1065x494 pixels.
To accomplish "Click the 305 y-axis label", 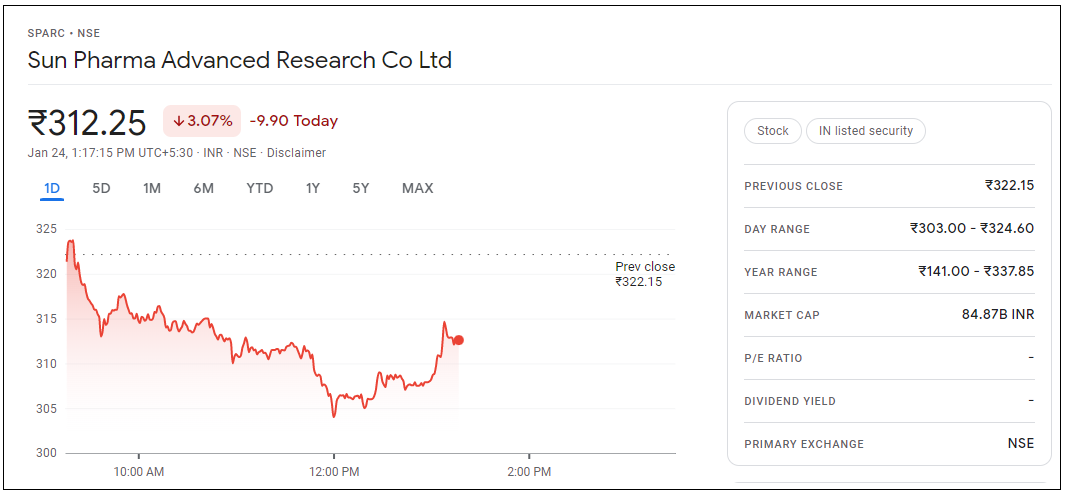I will pos(46,409).
